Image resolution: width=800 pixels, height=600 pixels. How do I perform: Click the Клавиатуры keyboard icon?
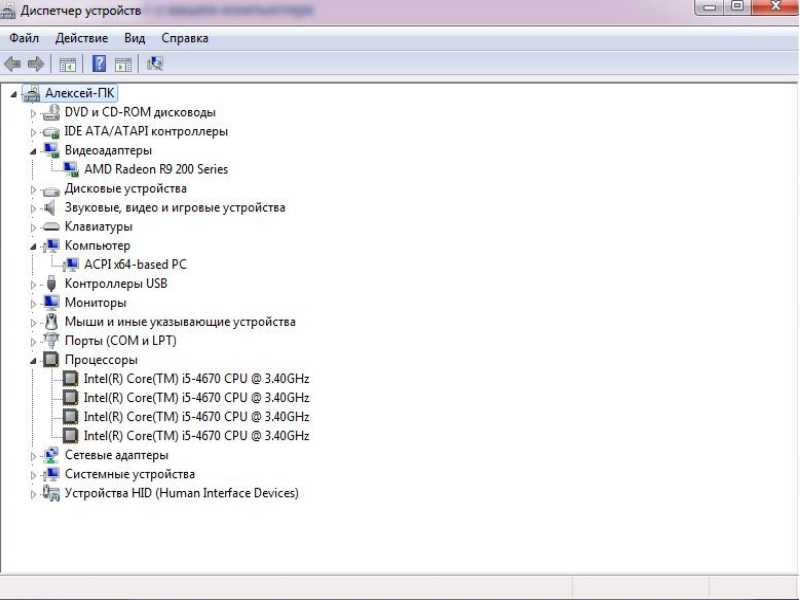coord(51,227)
